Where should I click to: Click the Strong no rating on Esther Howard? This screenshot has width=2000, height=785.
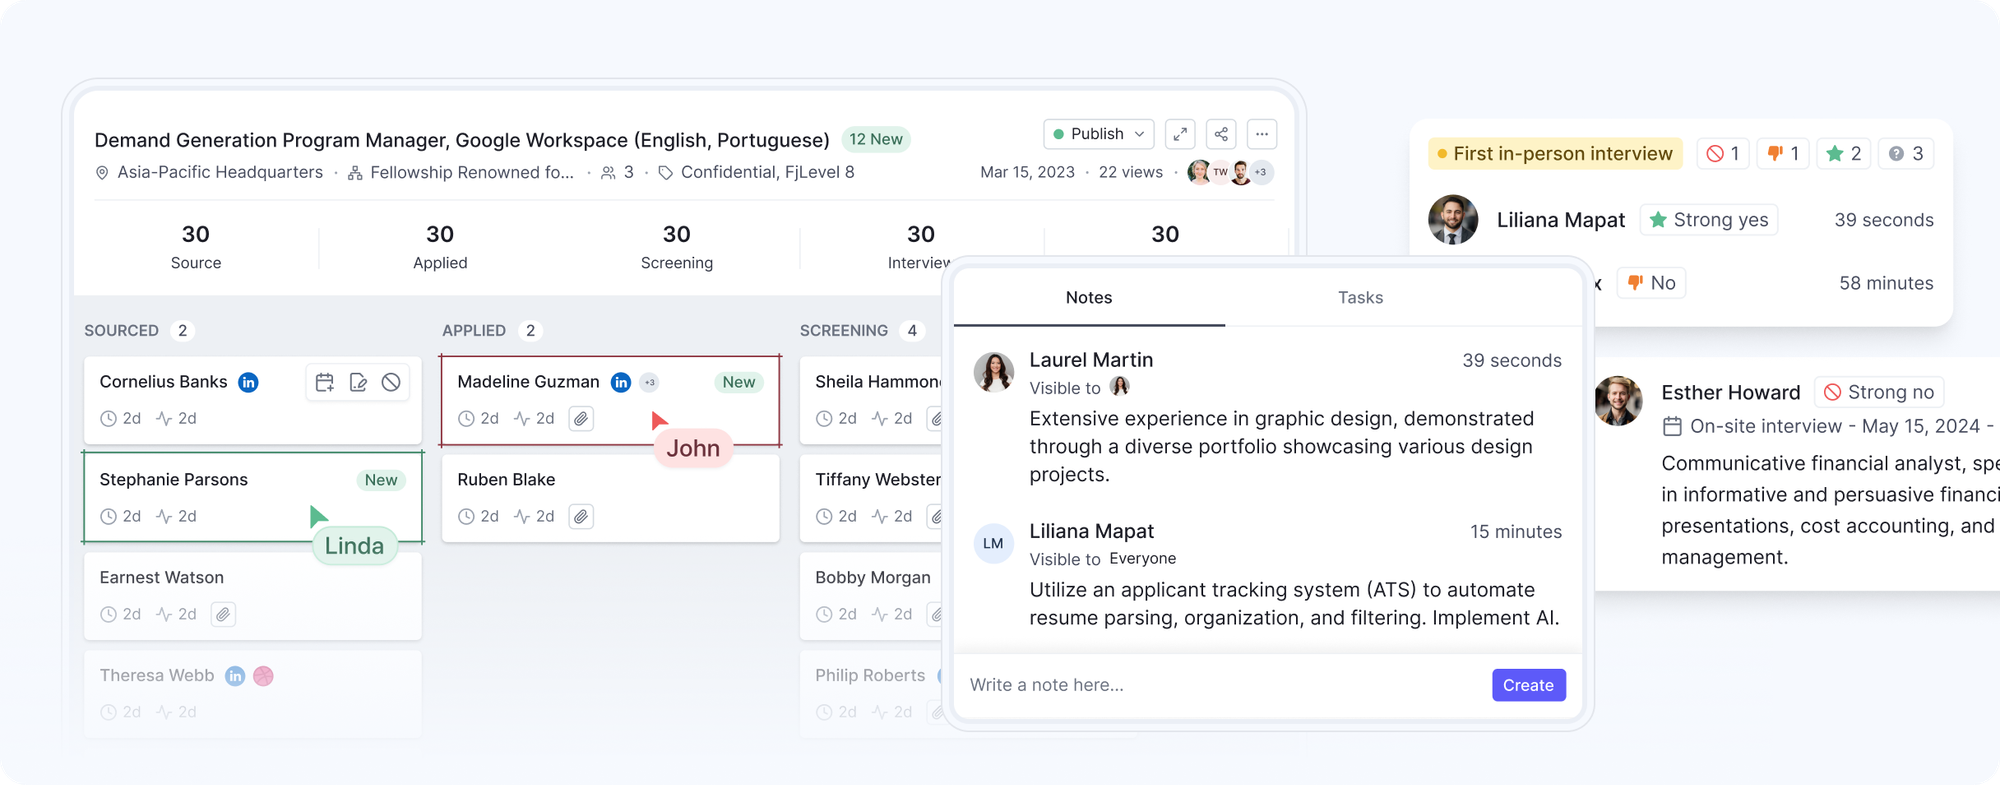point(1879,392)
